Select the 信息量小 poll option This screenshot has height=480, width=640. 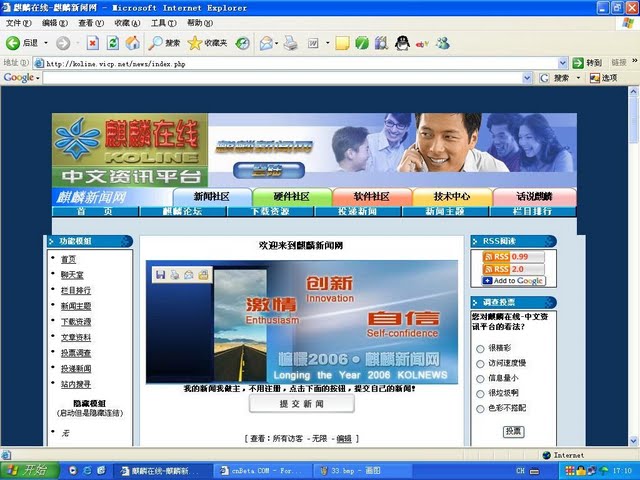[x=480, y=379]
